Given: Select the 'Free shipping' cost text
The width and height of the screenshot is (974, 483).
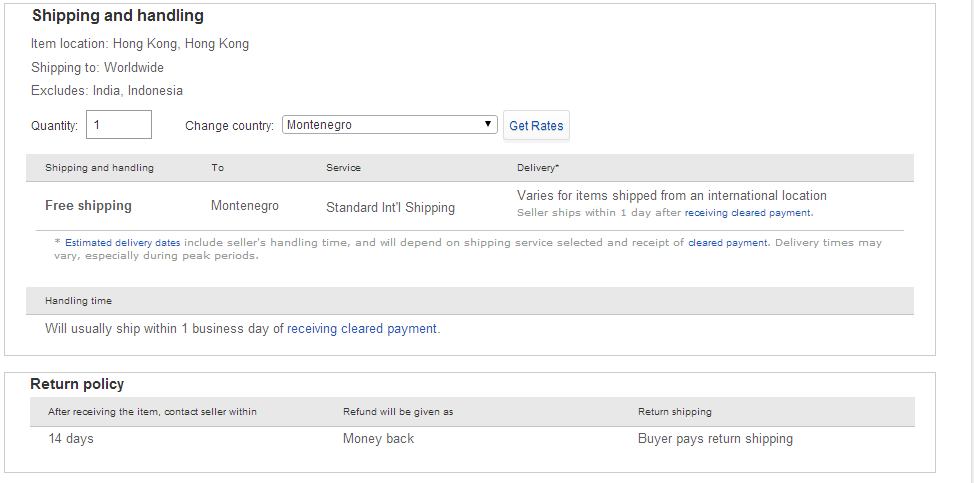Looking at the screenshot, I should pyautogui.click(x=88, y=206).
